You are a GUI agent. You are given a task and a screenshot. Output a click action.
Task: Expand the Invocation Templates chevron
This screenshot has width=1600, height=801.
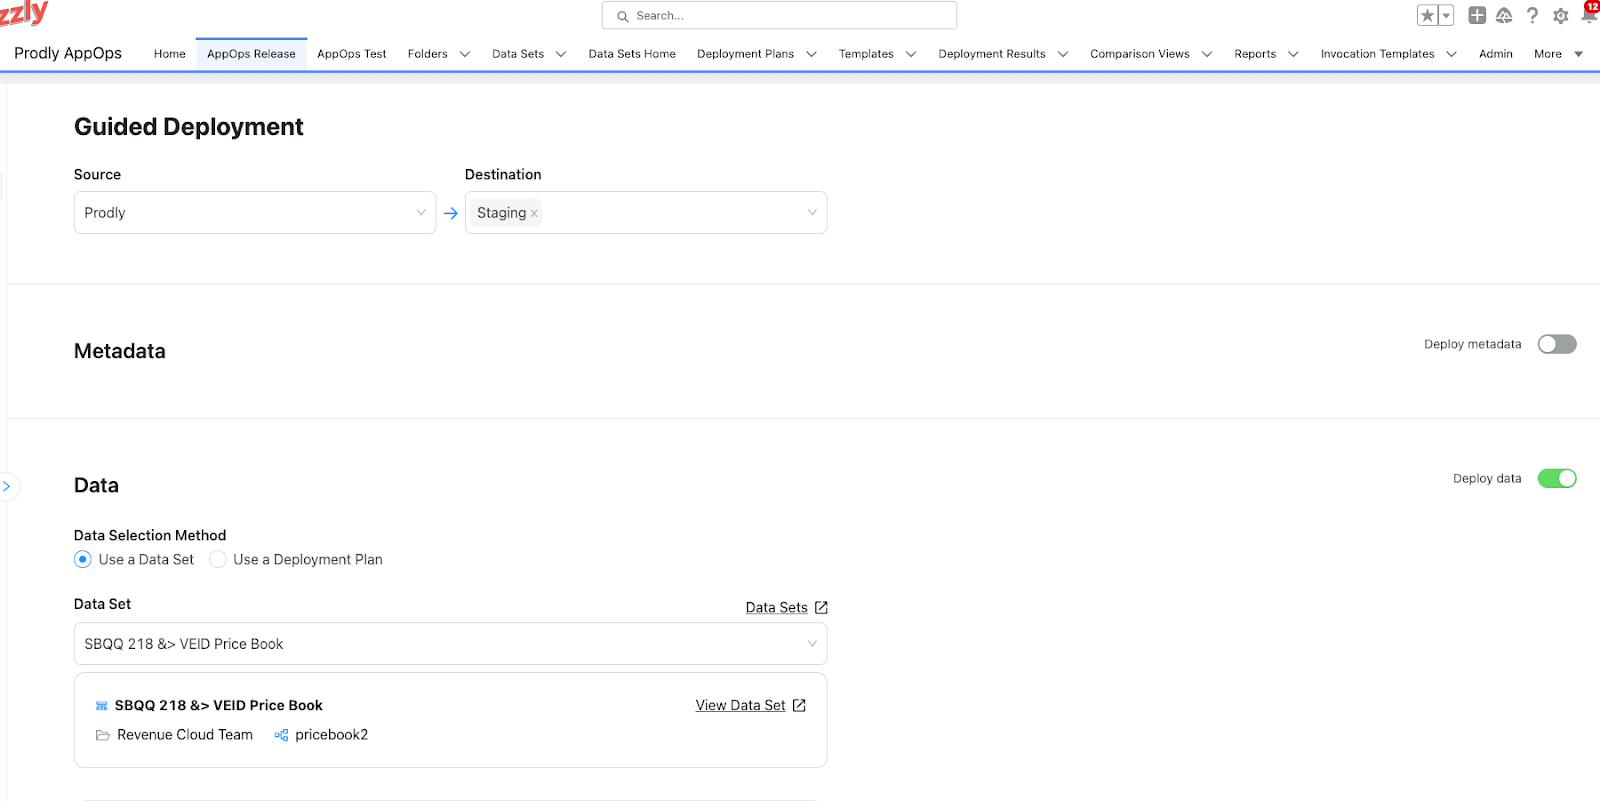[x=1452, y=54]
